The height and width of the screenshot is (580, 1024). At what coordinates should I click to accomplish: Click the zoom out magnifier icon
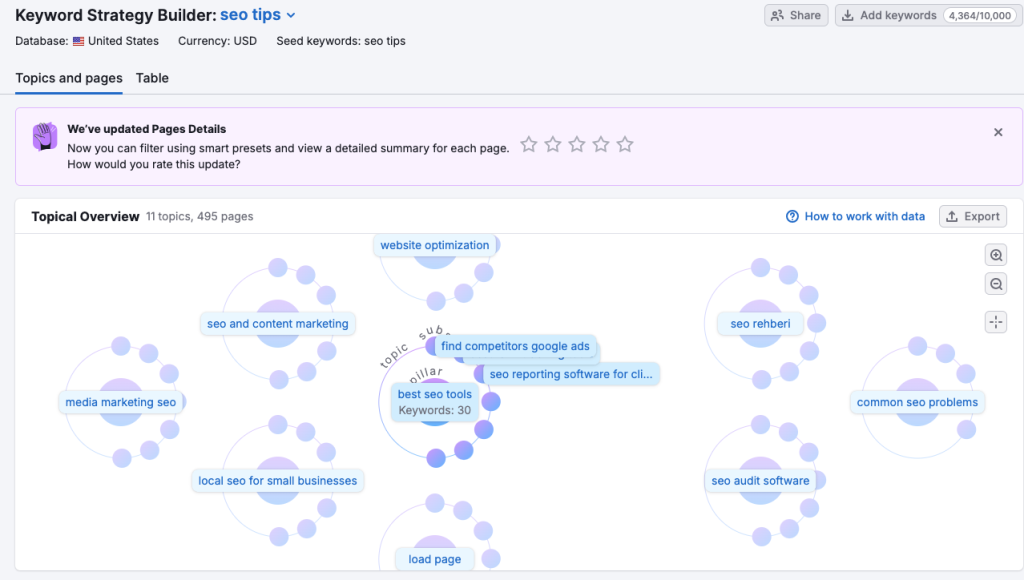(x=996, y=284)
